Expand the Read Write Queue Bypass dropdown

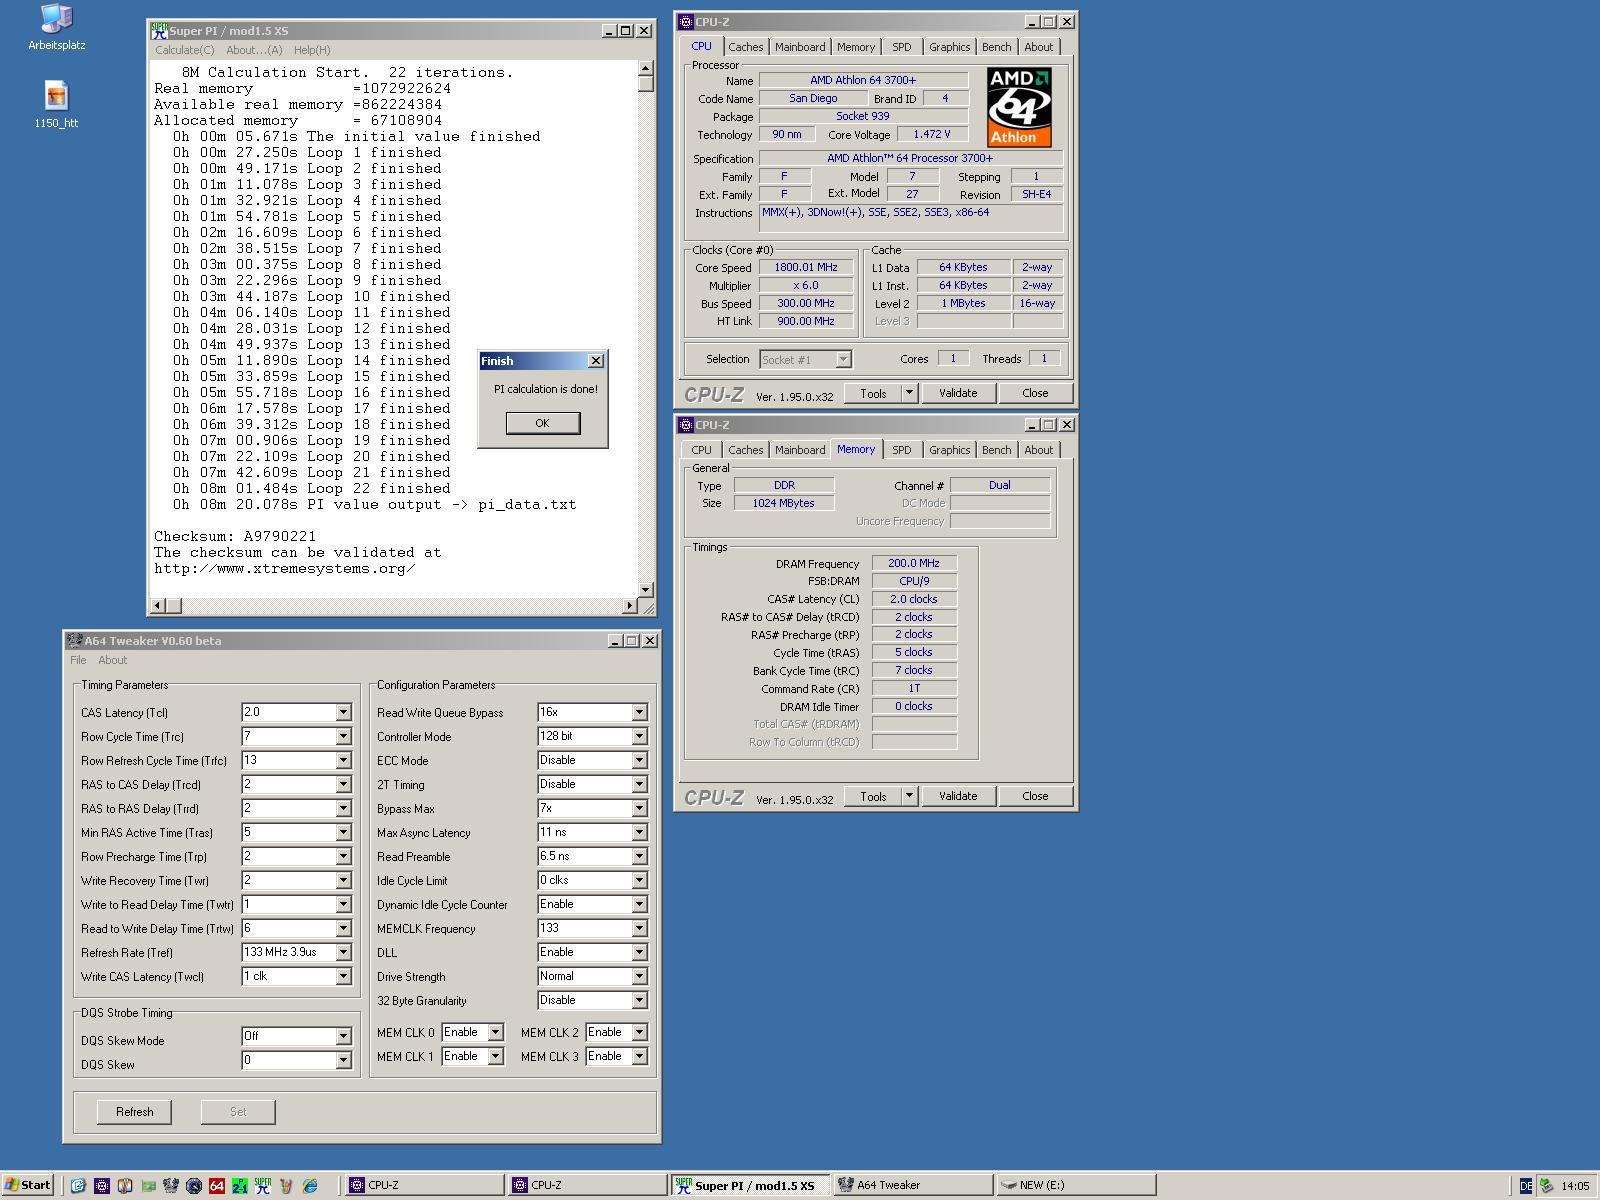[639, 712]
